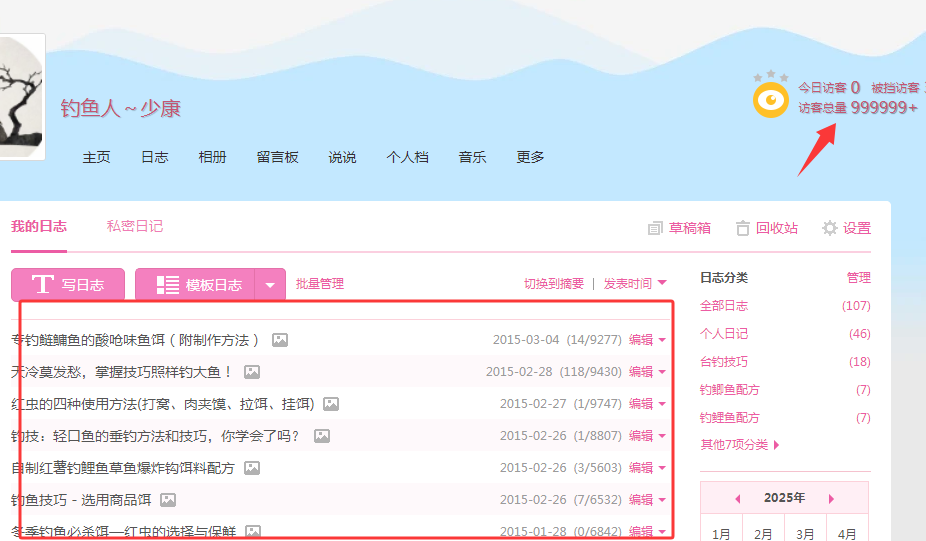
Task: Click blog title 钓鱼人～少康
Action: click(120, 109)
